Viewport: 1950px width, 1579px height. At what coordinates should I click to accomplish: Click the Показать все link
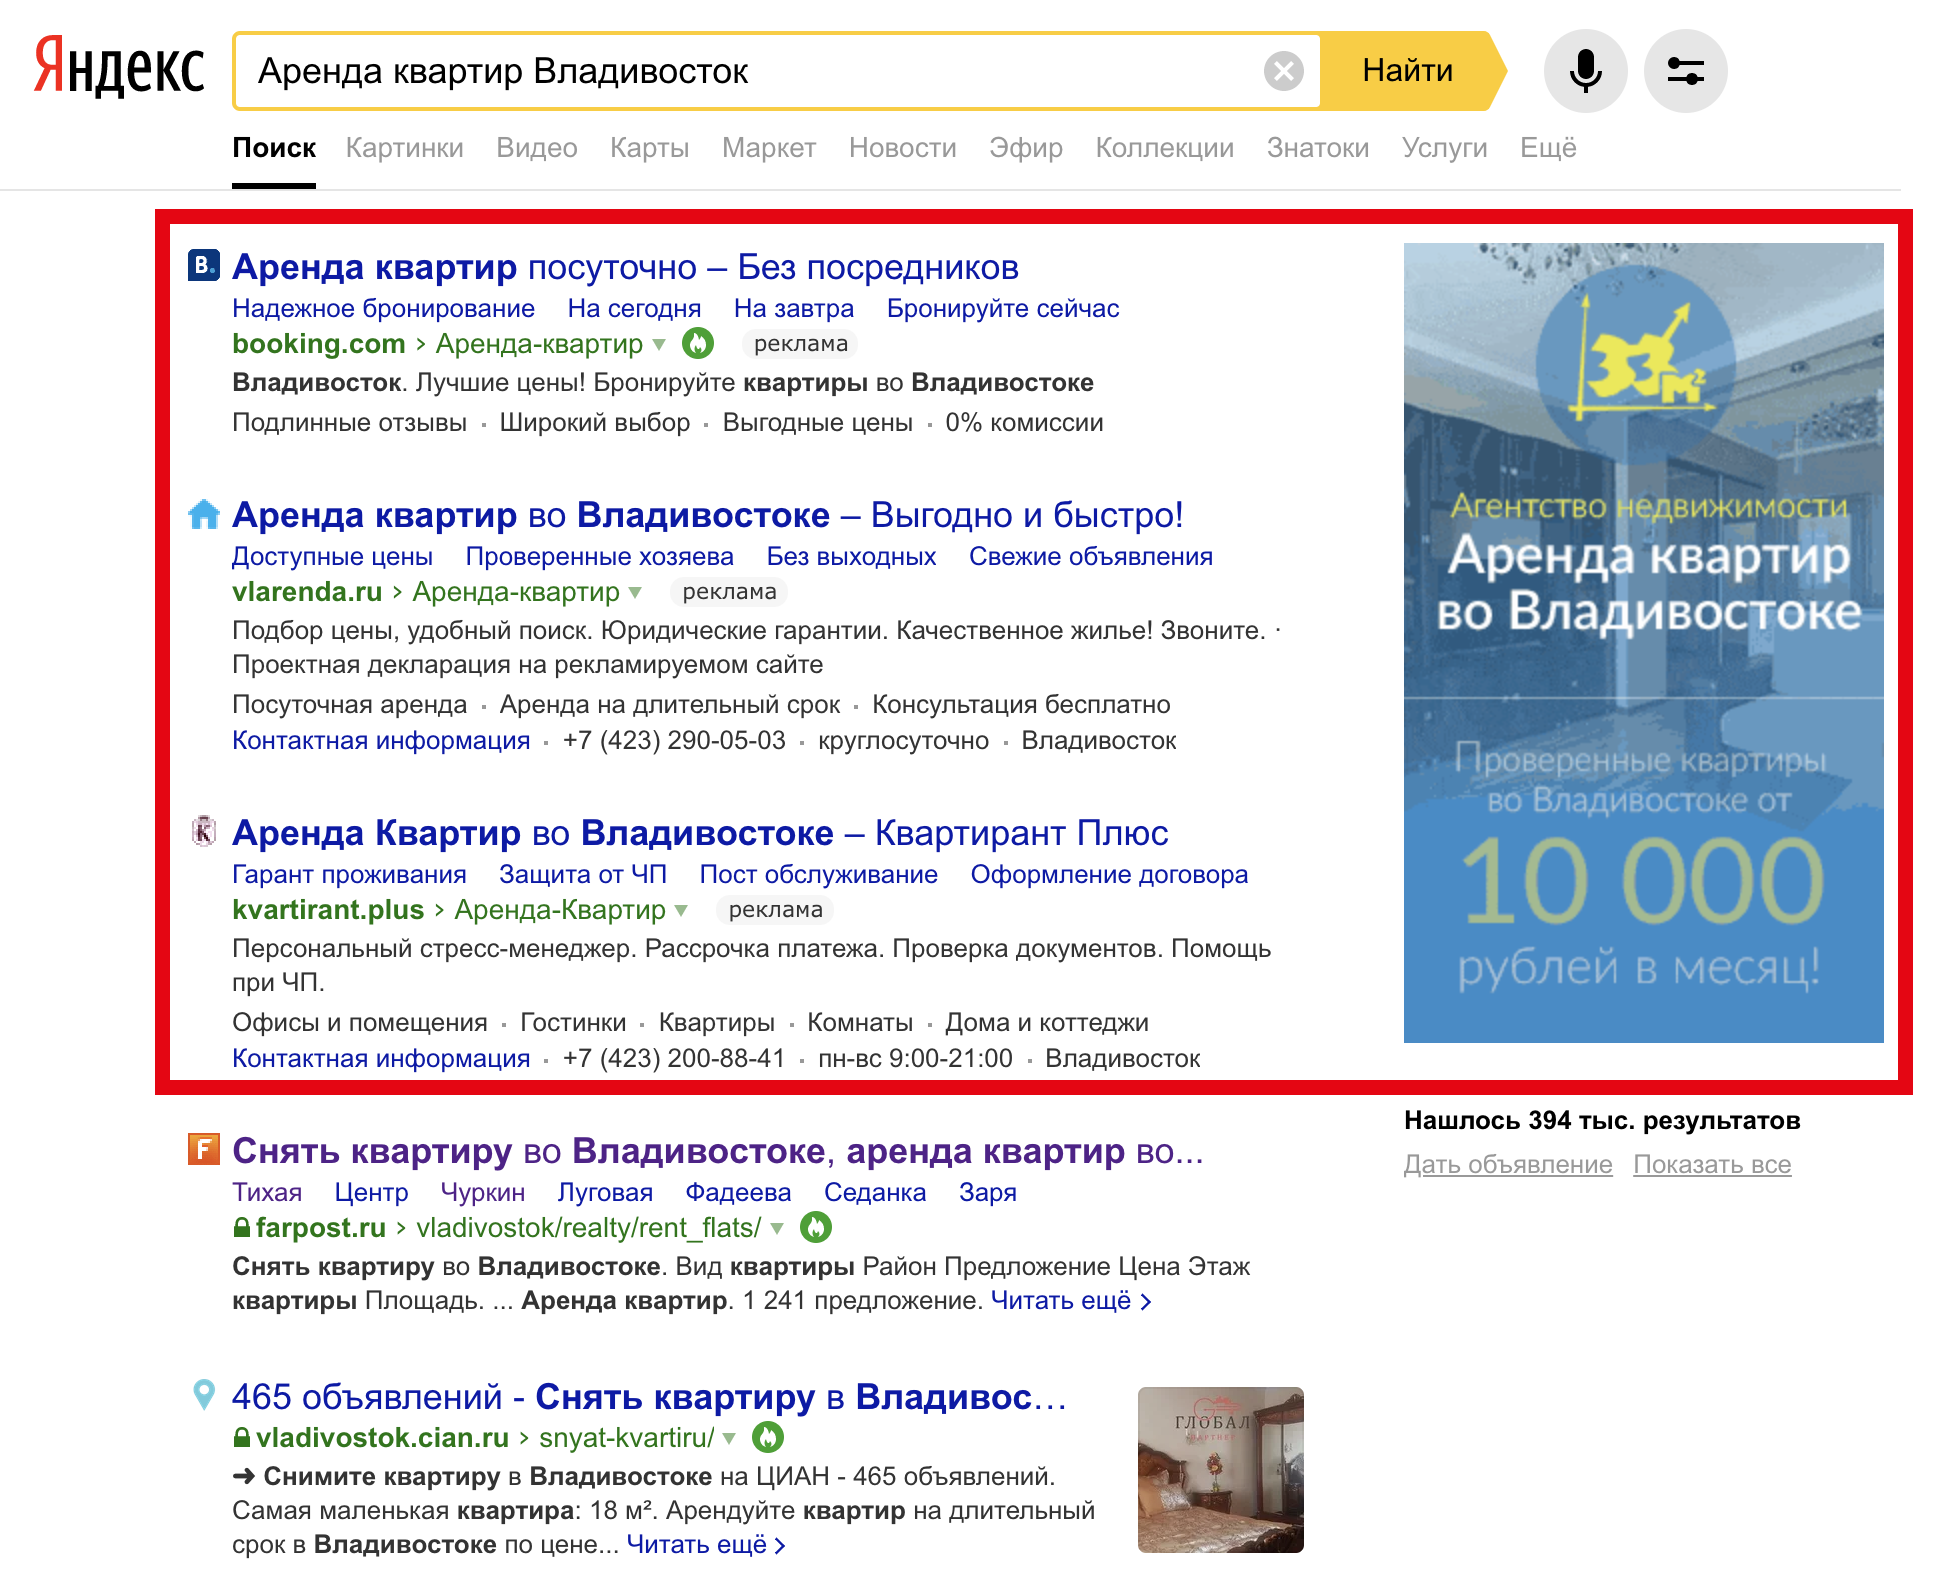coord(1712,1164)
